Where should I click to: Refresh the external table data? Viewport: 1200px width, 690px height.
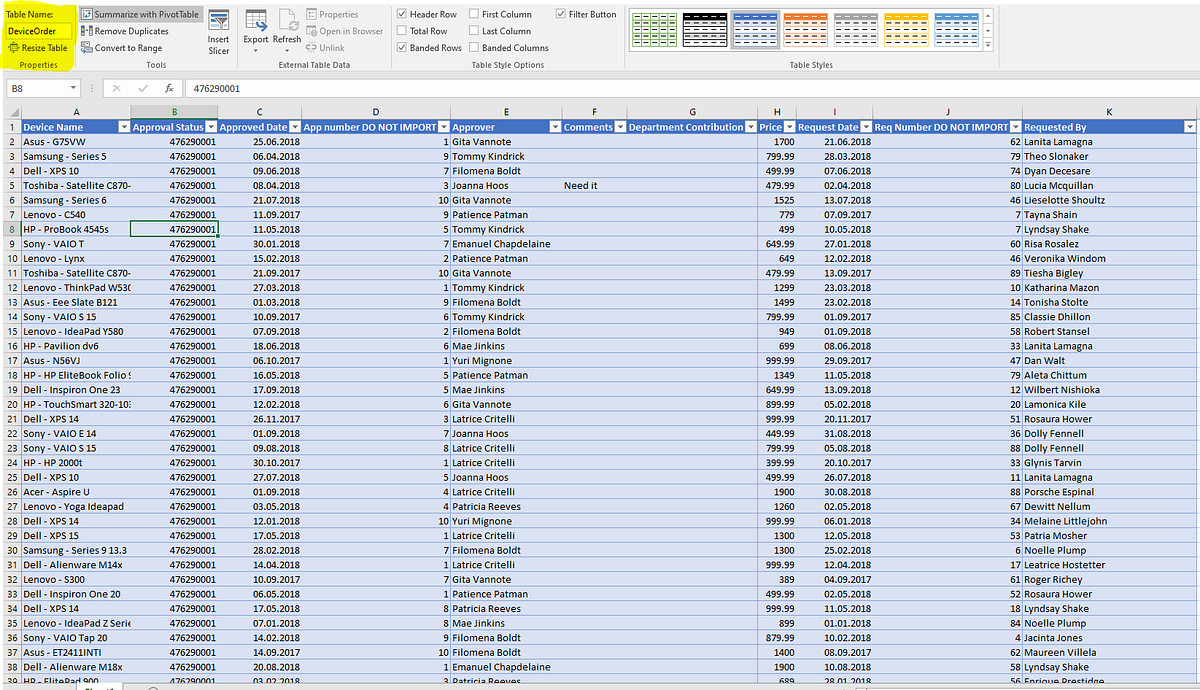coord(287,30)
